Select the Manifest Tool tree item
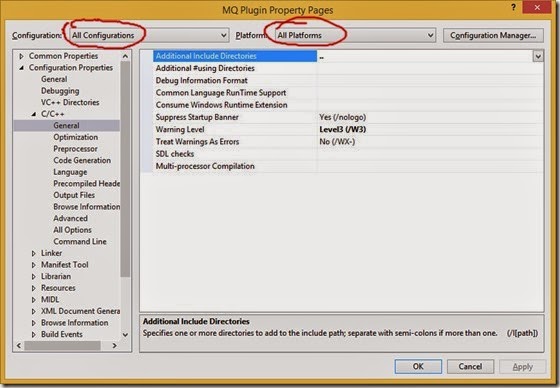Image resolution: width=560 pixels, height=388 pixels. point(64,265)
